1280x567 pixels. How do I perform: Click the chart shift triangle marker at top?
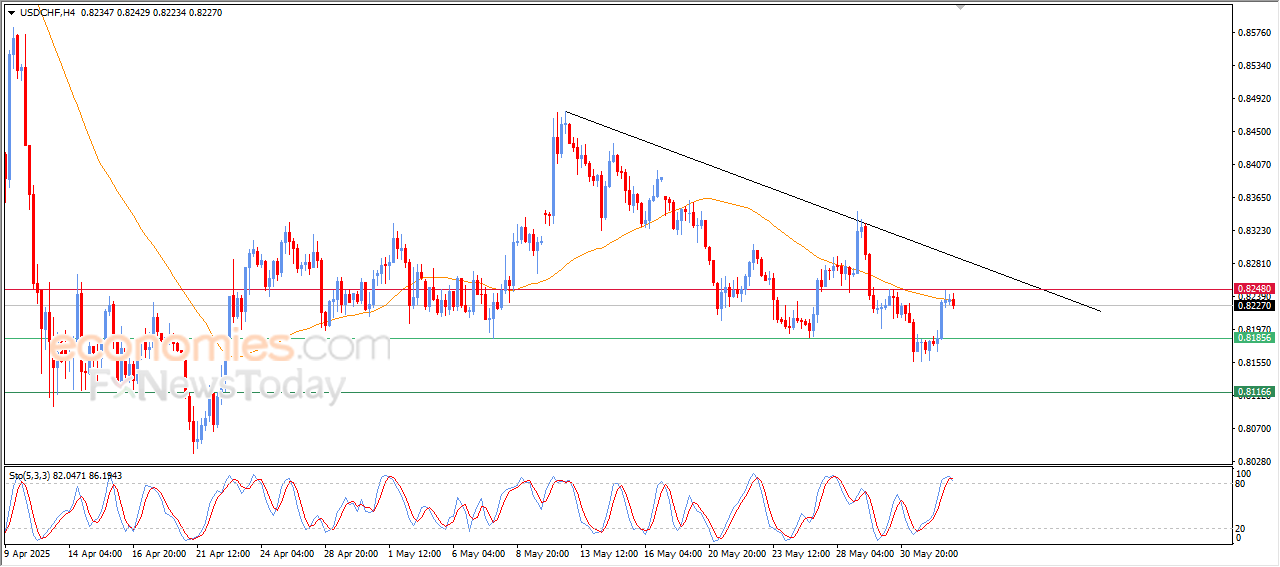click(x=961, y=8)
